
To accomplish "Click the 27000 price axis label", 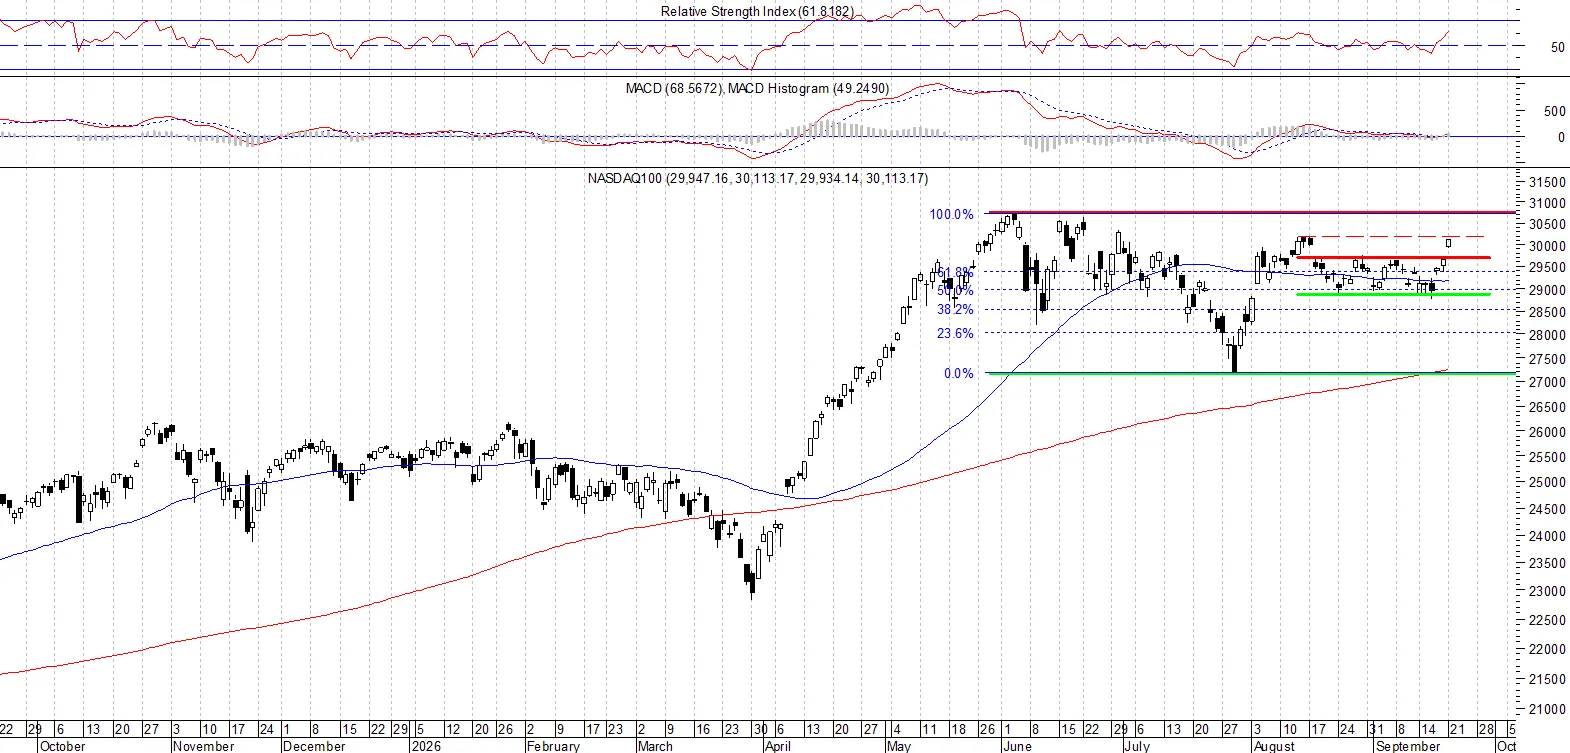I will click(1547, 383).
